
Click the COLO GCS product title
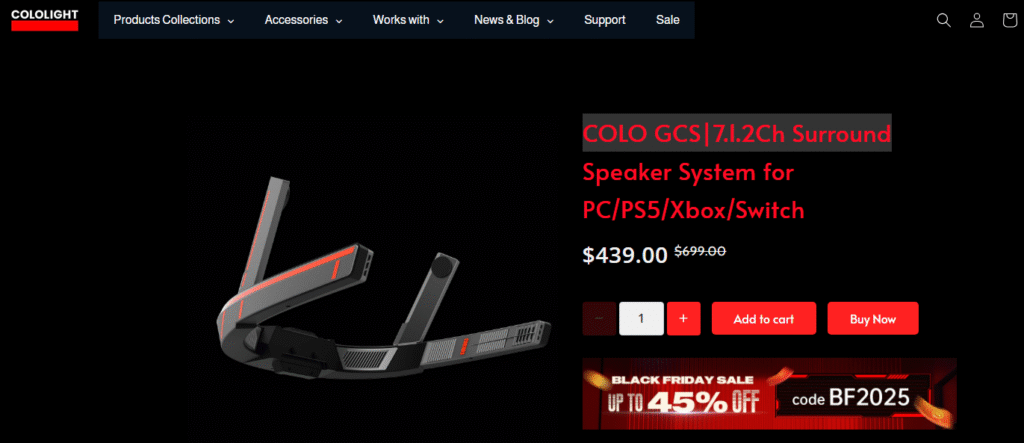(x=737, y=172)
